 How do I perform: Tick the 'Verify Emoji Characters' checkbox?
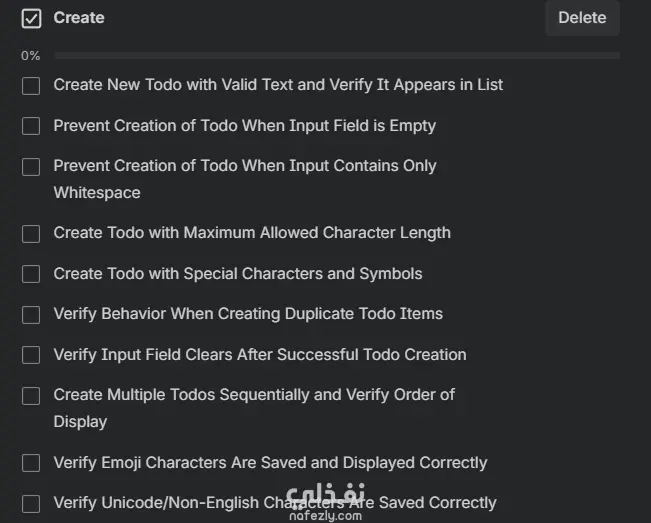point(31,463)
